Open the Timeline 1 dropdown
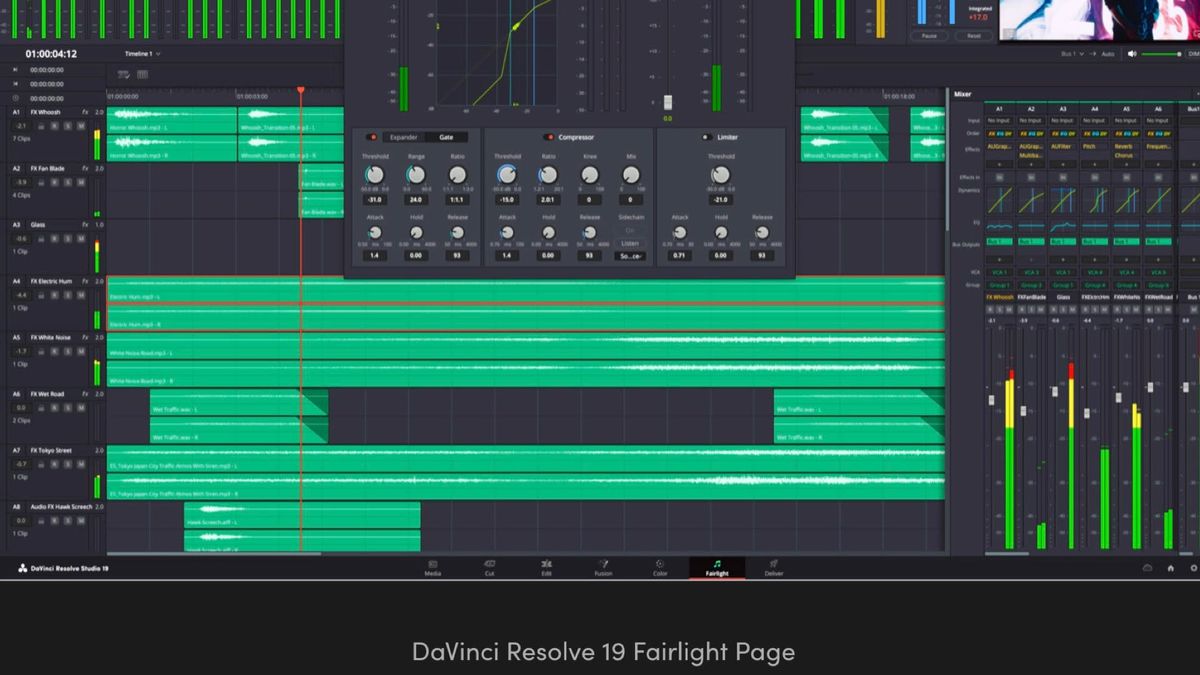 [142, 53]
